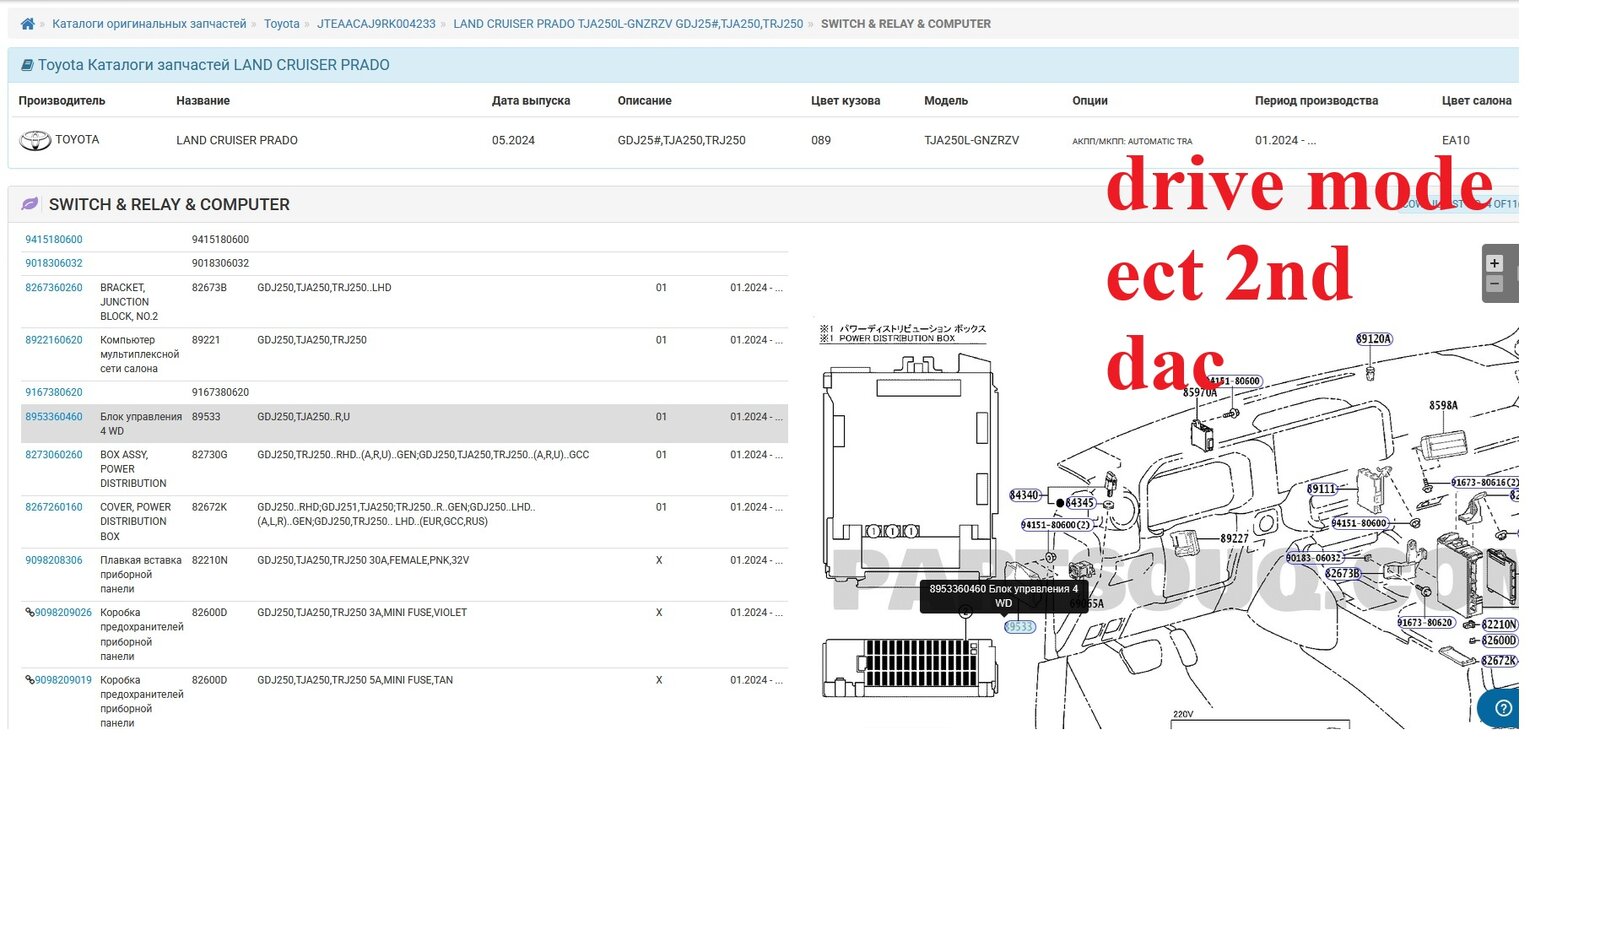Open part number 8953360460 link

54,417
